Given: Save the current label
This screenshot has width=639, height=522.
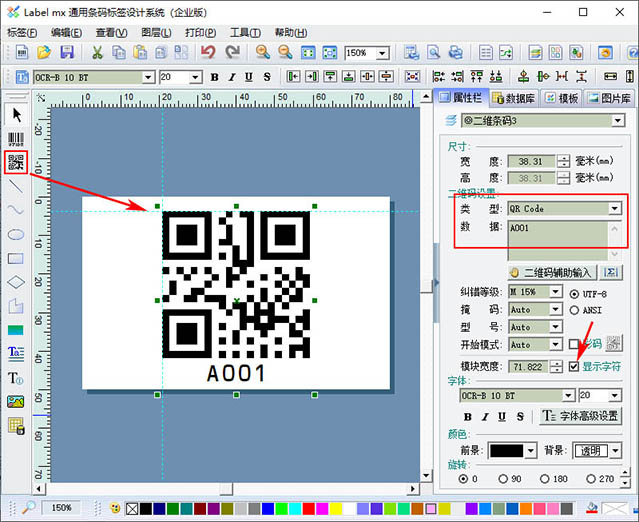Looking at the screenshot, I should [67, 53].
